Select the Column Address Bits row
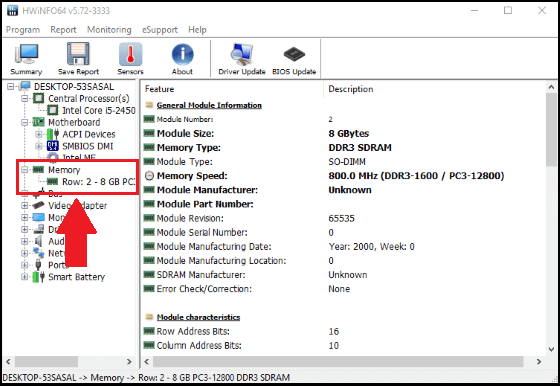 (344, 346)
